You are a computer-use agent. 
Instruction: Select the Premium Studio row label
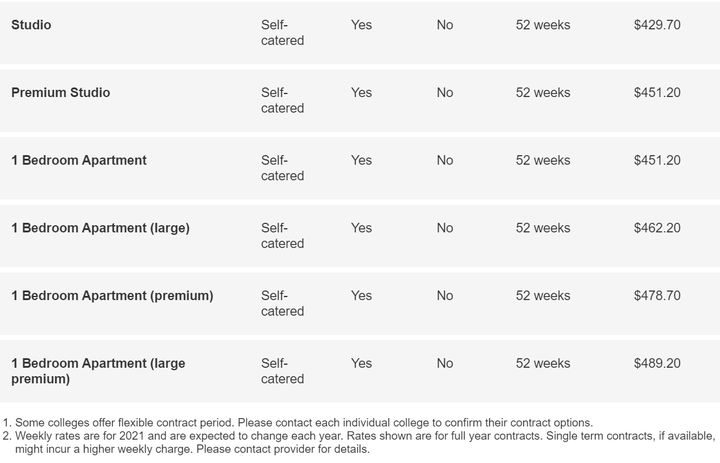(x=61, y=92)
